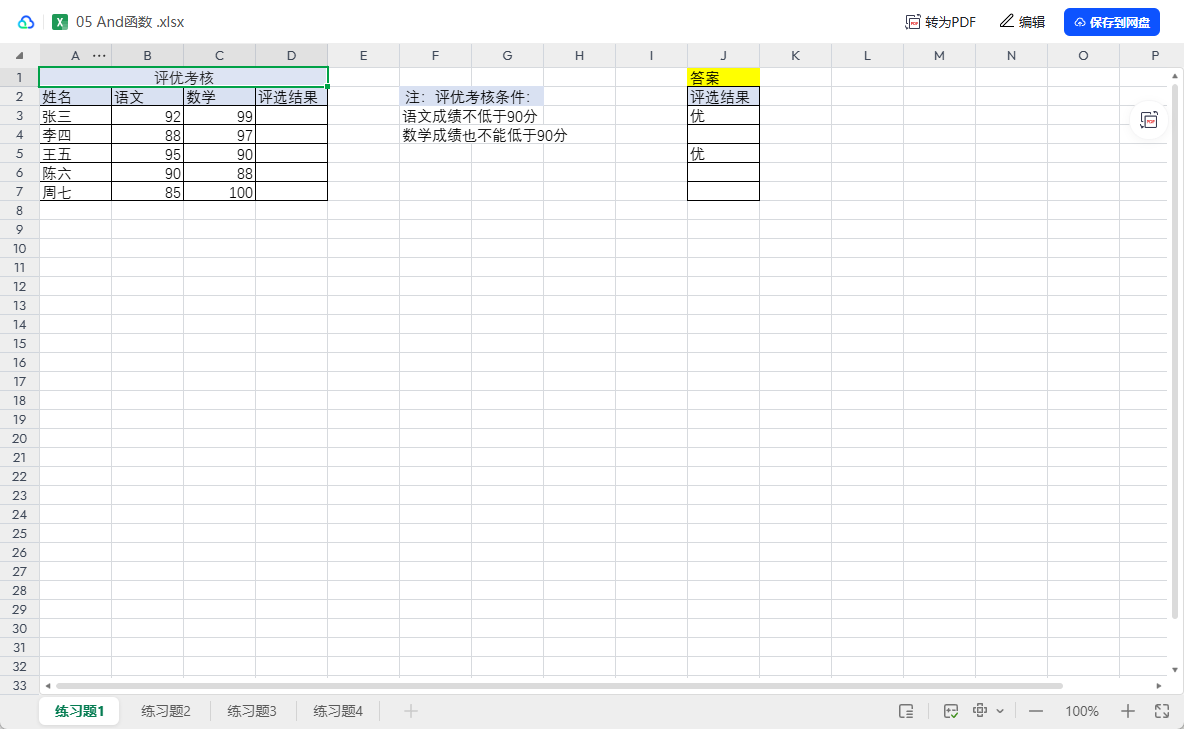Click the 转为PDF button

pyautogui.click(x=938, y=21)
